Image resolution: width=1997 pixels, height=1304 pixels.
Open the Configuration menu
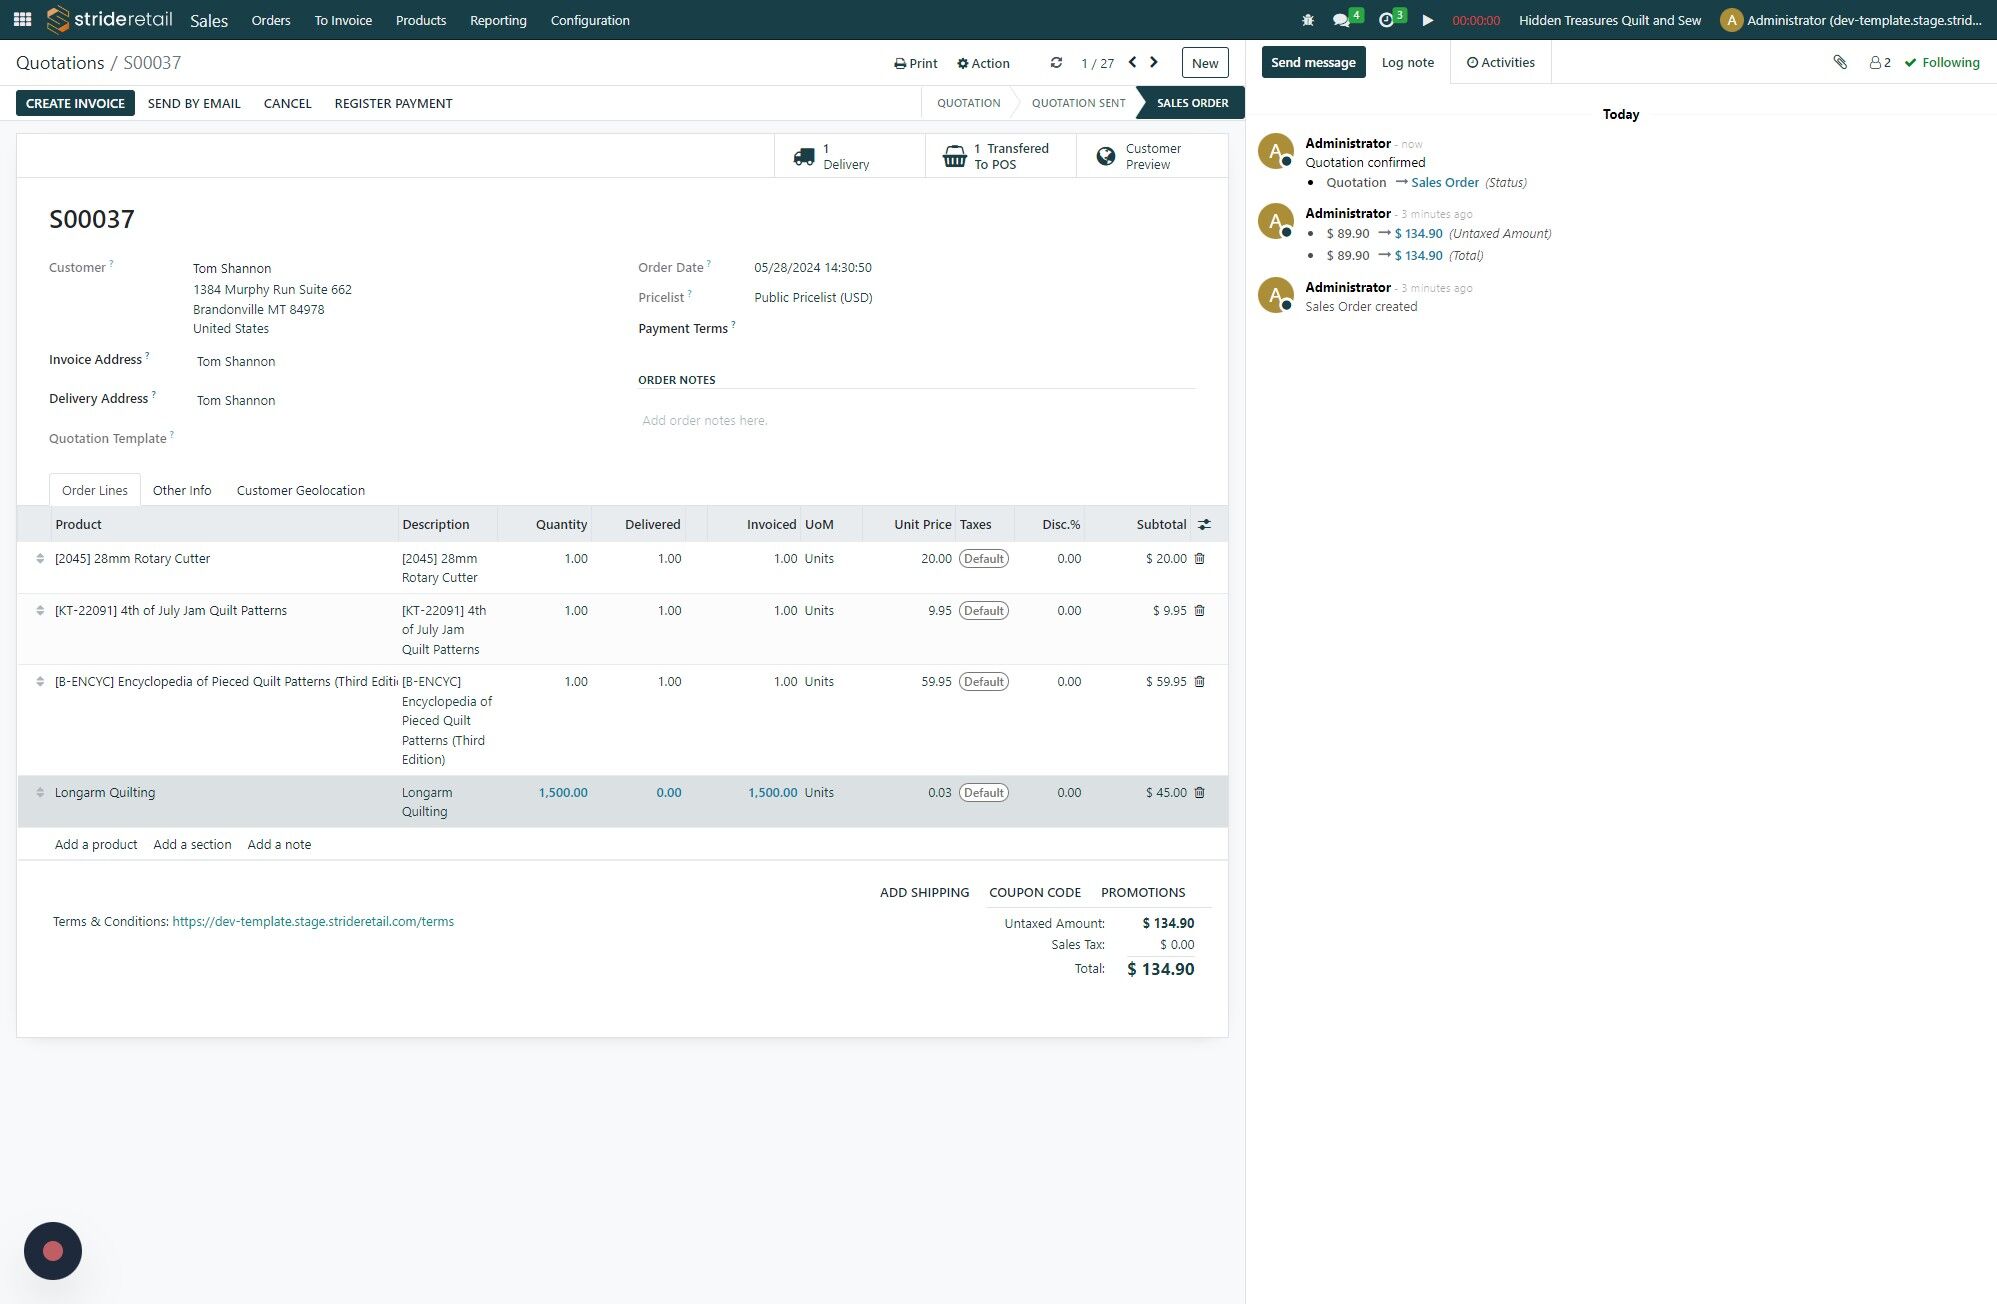[590, 20]
